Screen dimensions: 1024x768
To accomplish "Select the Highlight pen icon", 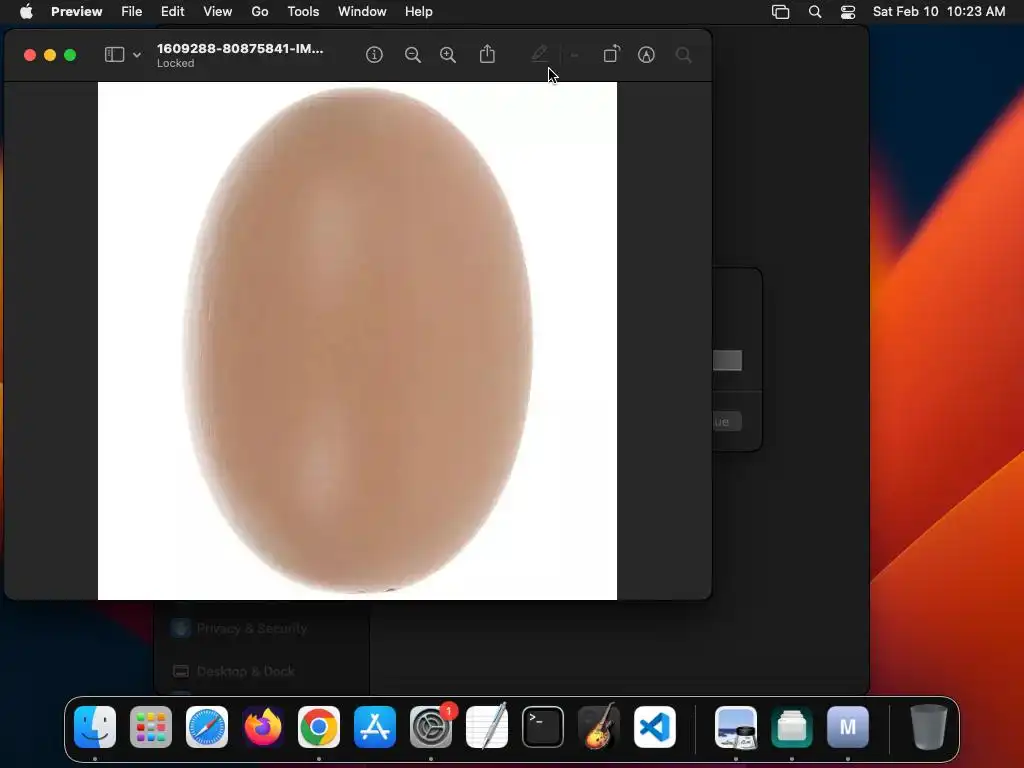I will coord(539,54).
